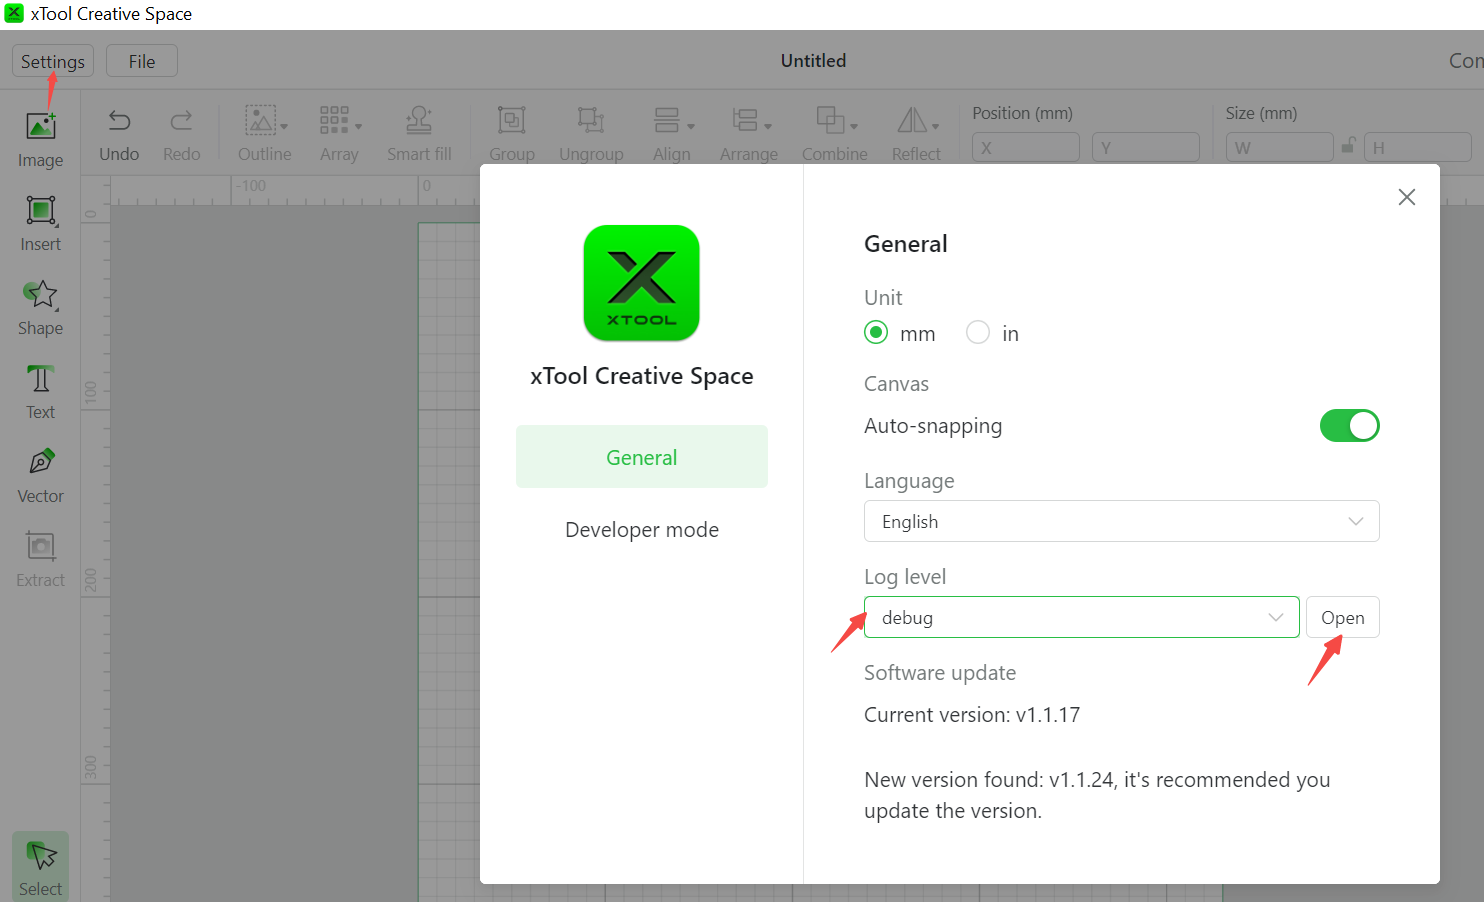Image resolution: width=1484 pixels, height=902 pixels.
Task: Select the Image tool in sidebar
Action: tap(40, 127)
